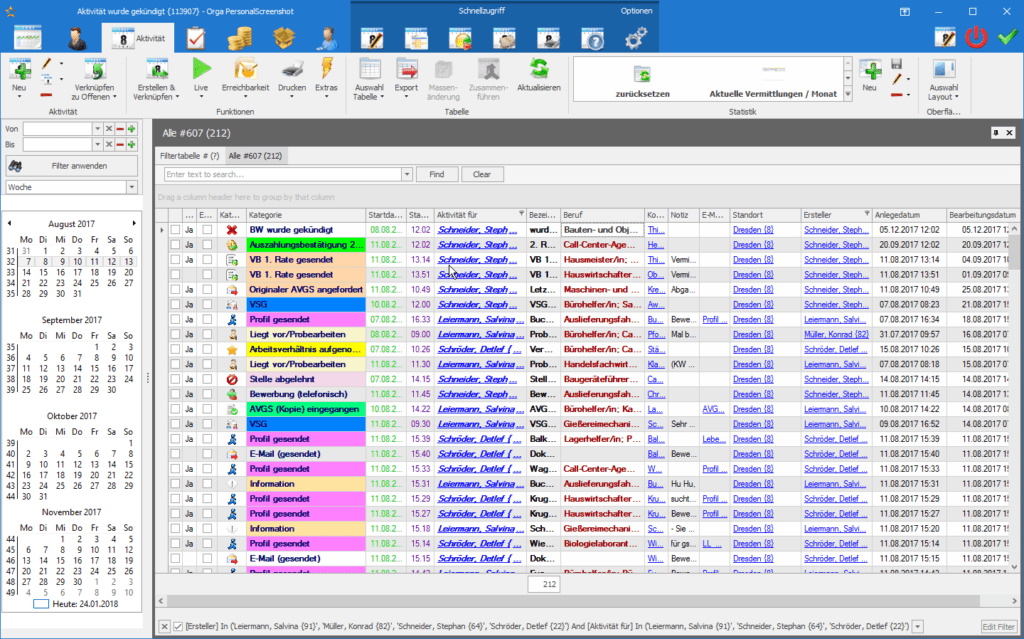This screenshot has width=1024, height=639.
Task: Open the Erreichbarkeit function
Action: [246, 75]
